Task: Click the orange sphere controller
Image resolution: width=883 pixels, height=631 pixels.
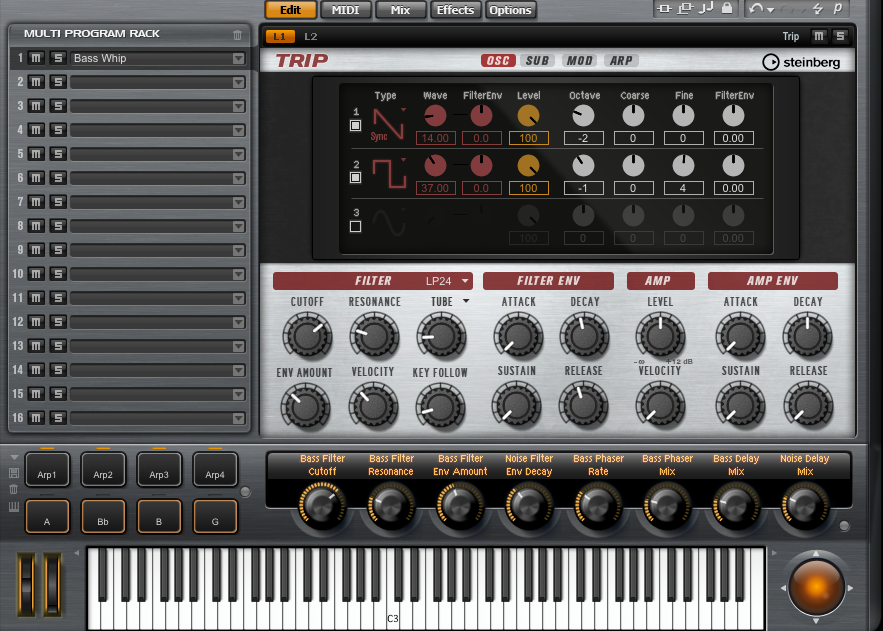Action: coord(816,587)
